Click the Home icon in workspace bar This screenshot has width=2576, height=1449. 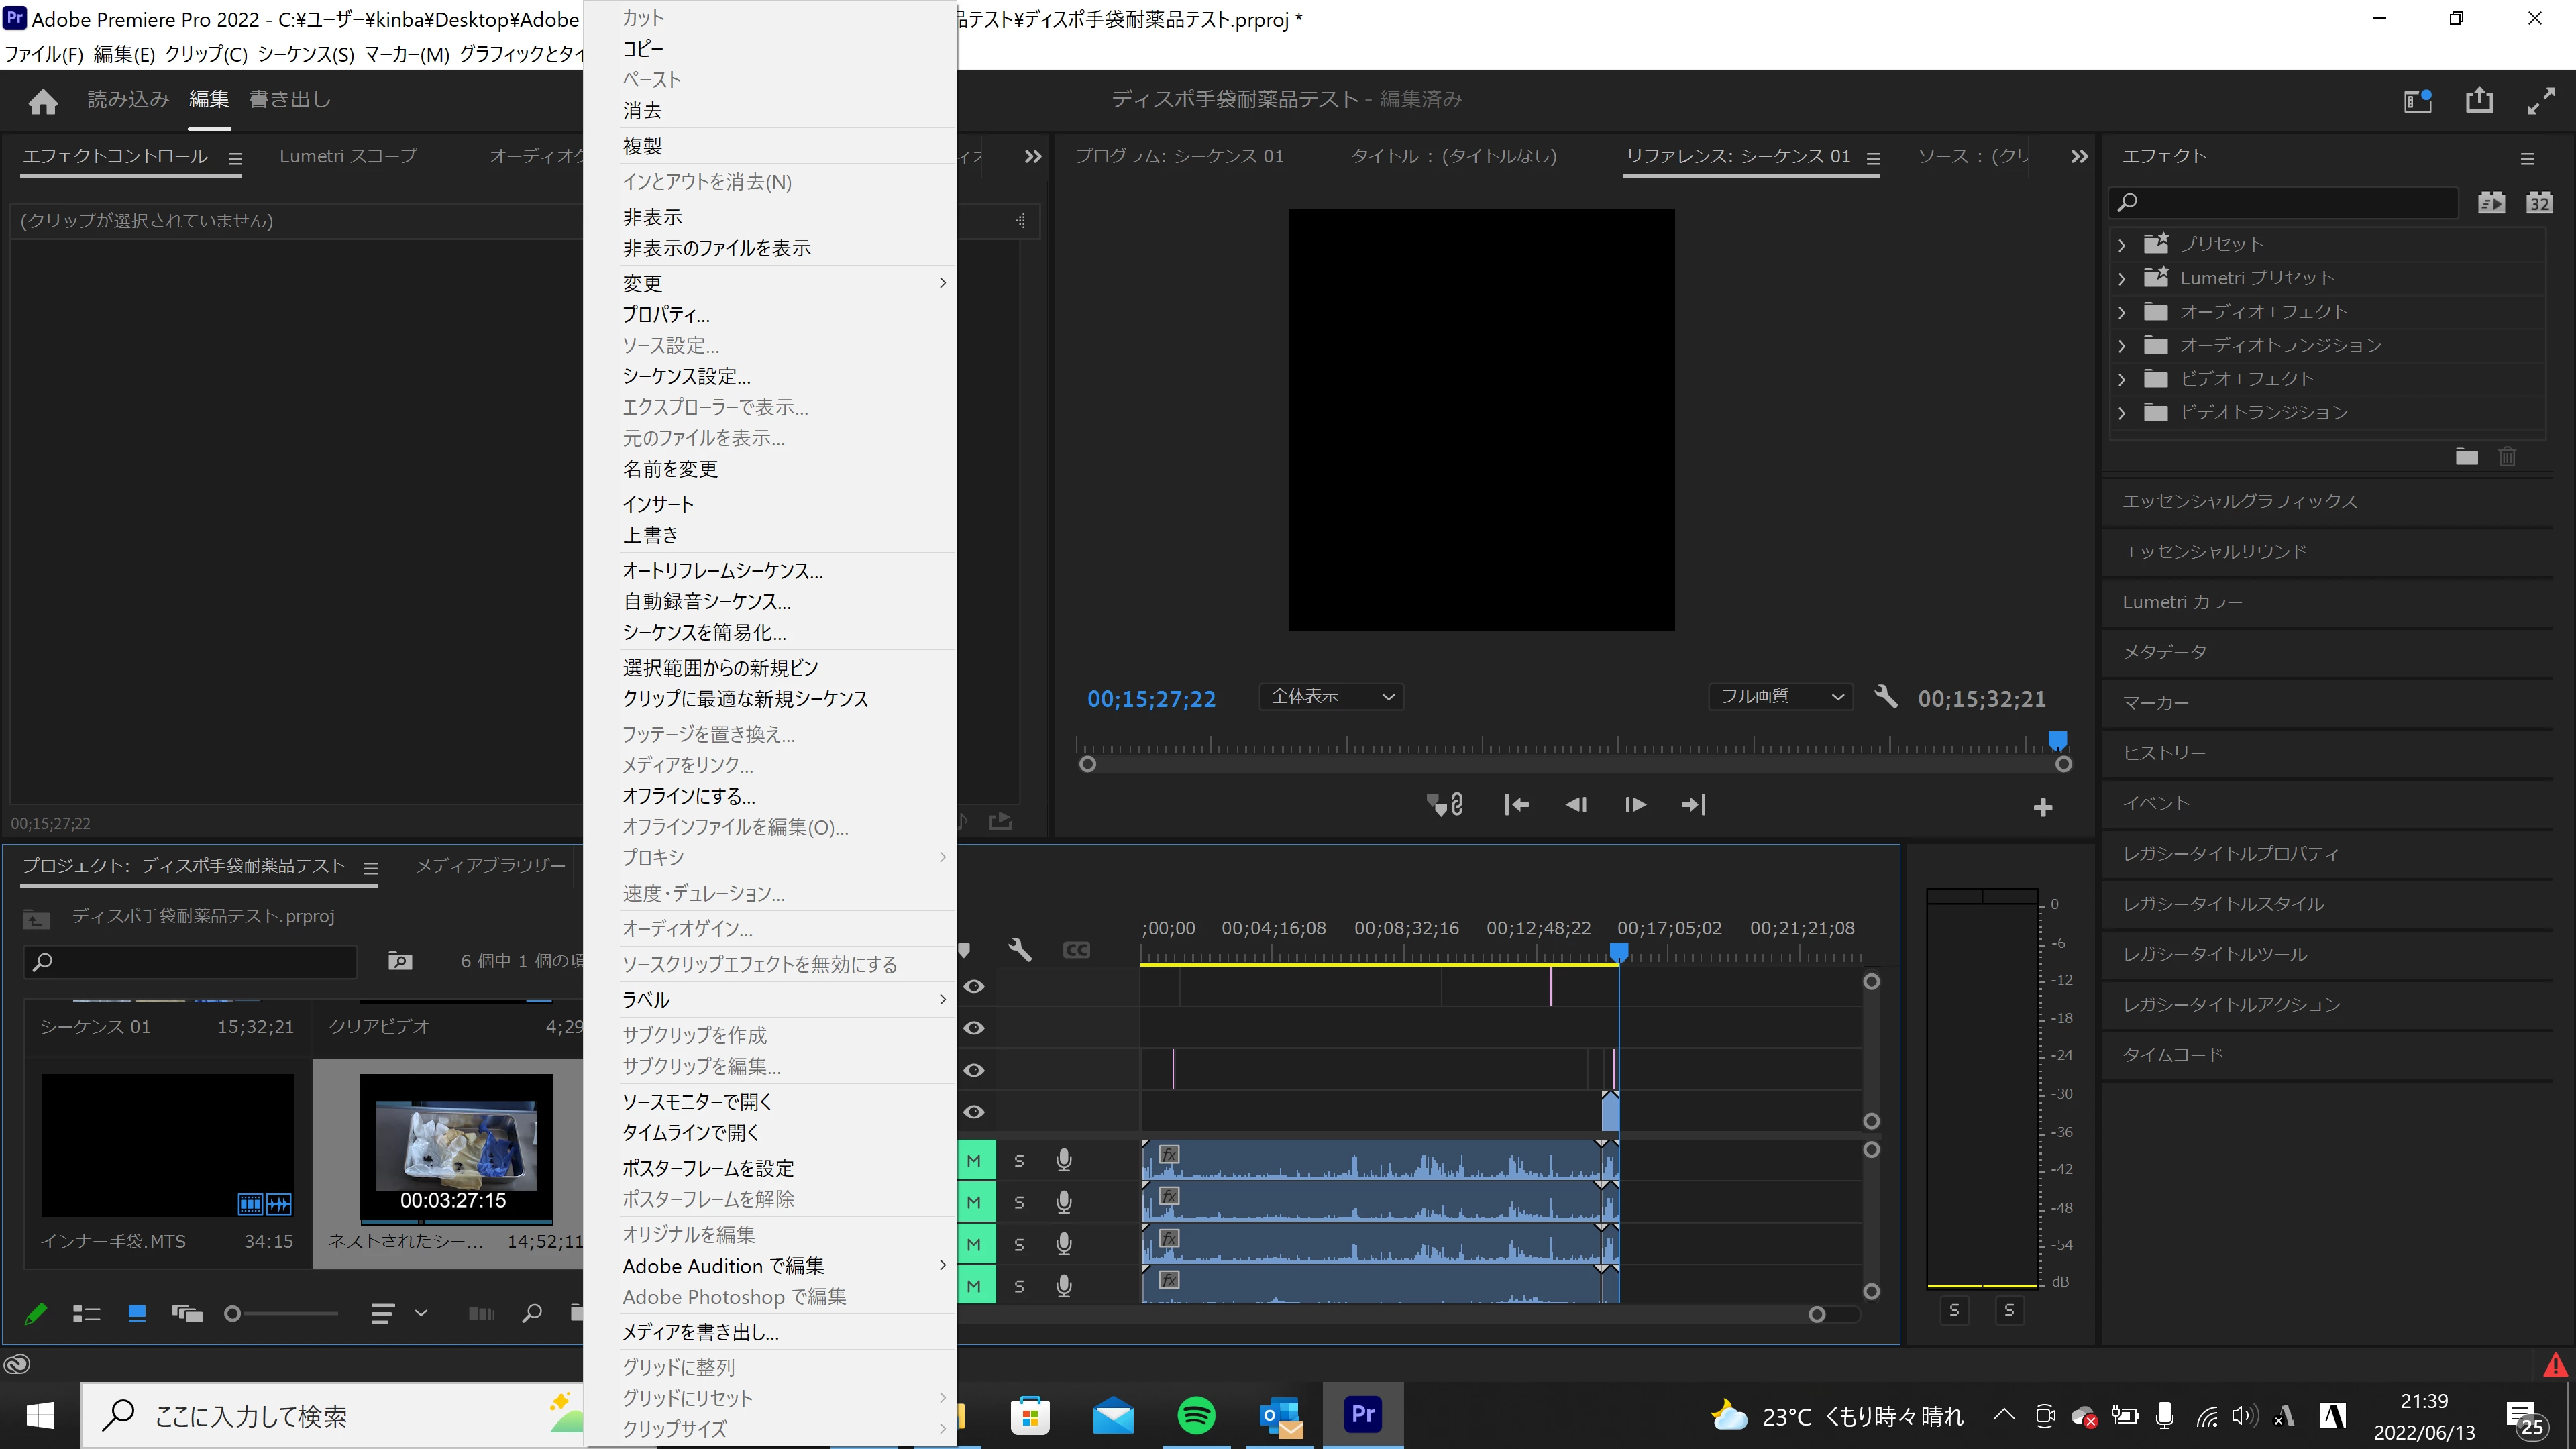pos(43,101)
